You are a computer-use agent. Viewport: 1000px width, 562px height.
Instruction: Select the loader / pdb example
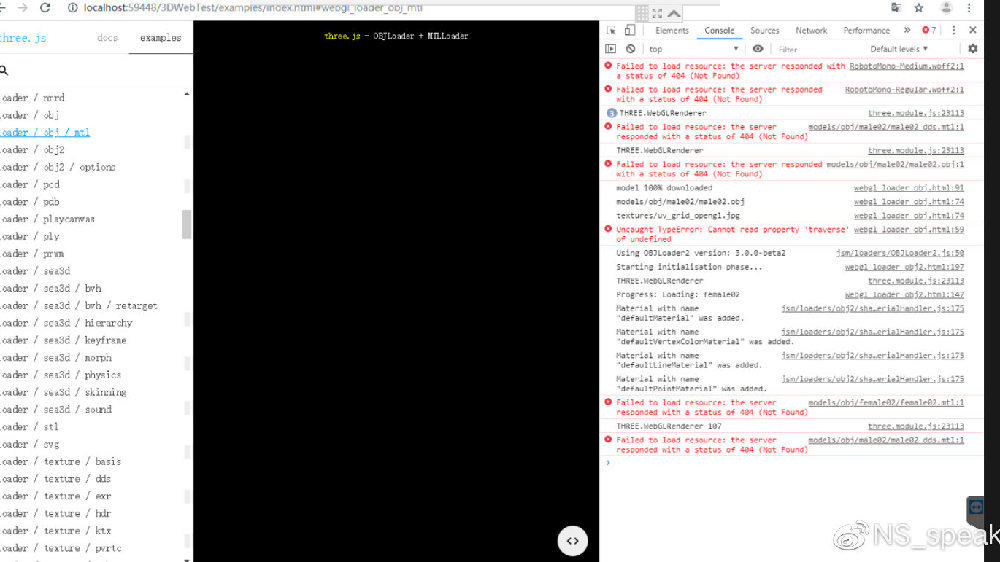(x=30, y=202)
